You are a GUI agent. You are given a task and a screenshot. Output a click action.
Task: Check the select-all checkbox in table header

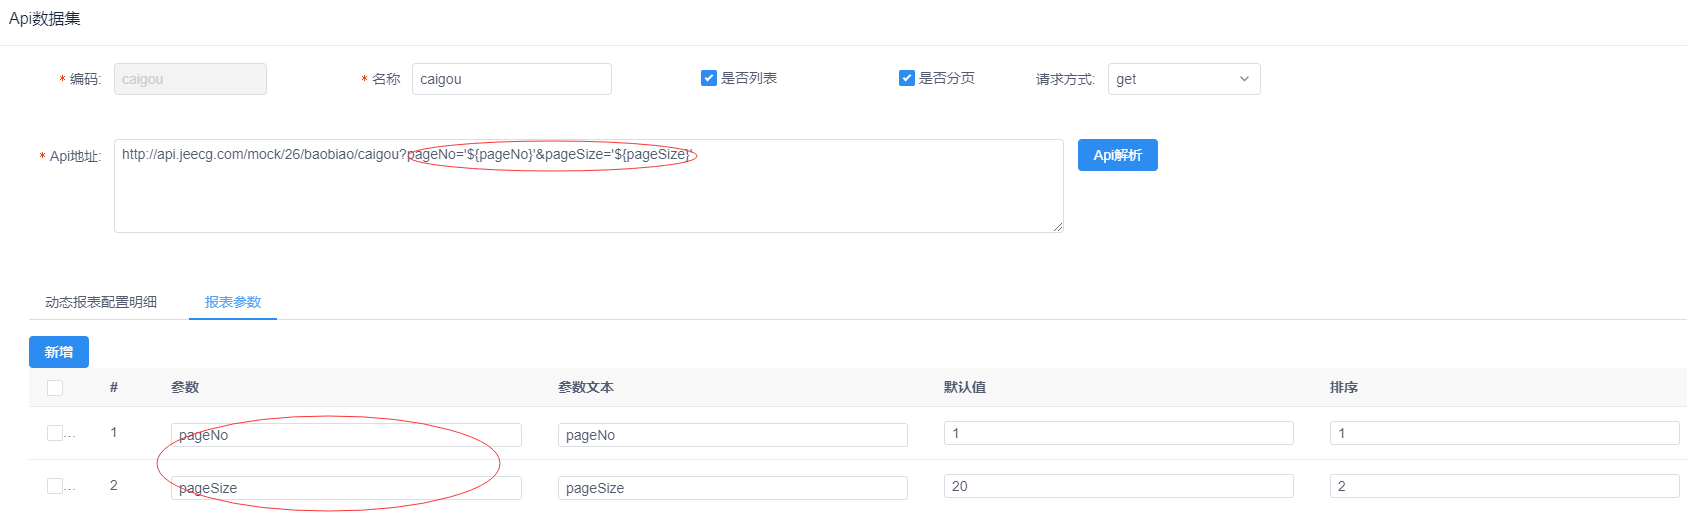55,388
